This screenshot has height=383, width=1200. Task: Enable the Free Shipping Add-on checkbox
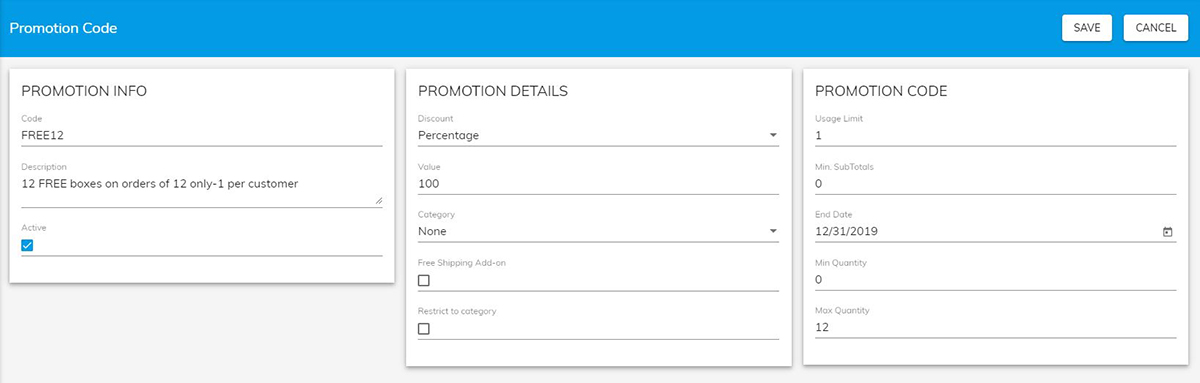tap(424, 281)
